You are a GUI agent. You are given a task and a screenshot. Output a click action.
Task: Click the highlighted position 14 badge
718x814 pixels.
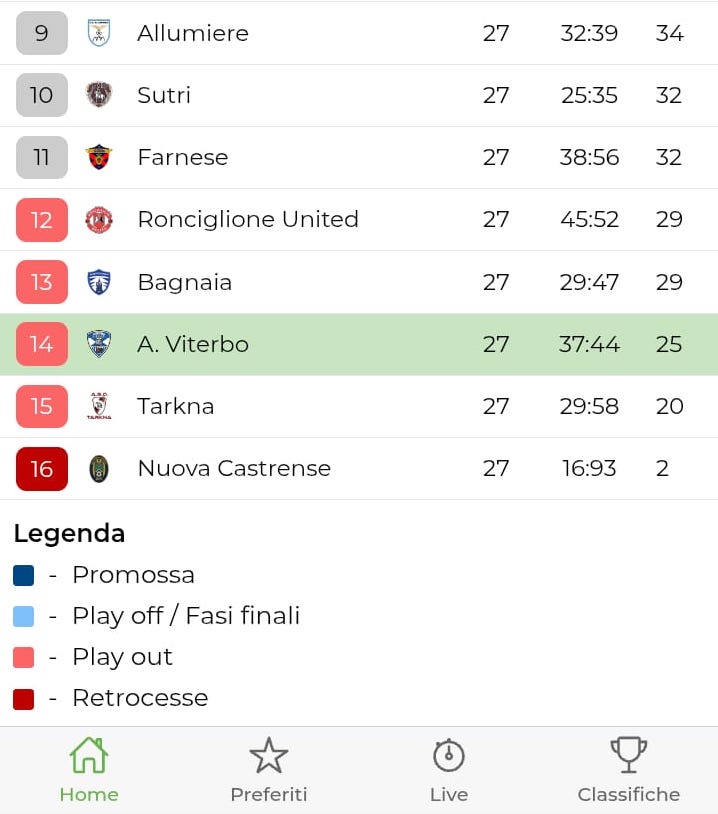(42, 344)
